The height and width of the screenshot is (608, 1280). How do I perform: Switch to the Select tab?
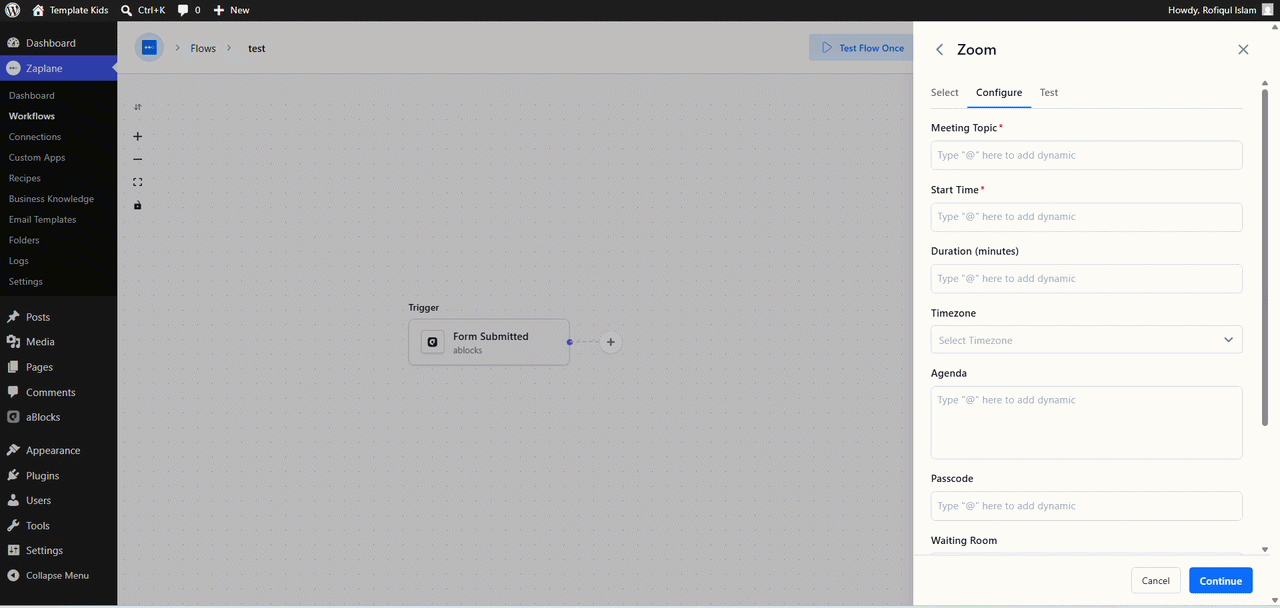pos(944,92)
